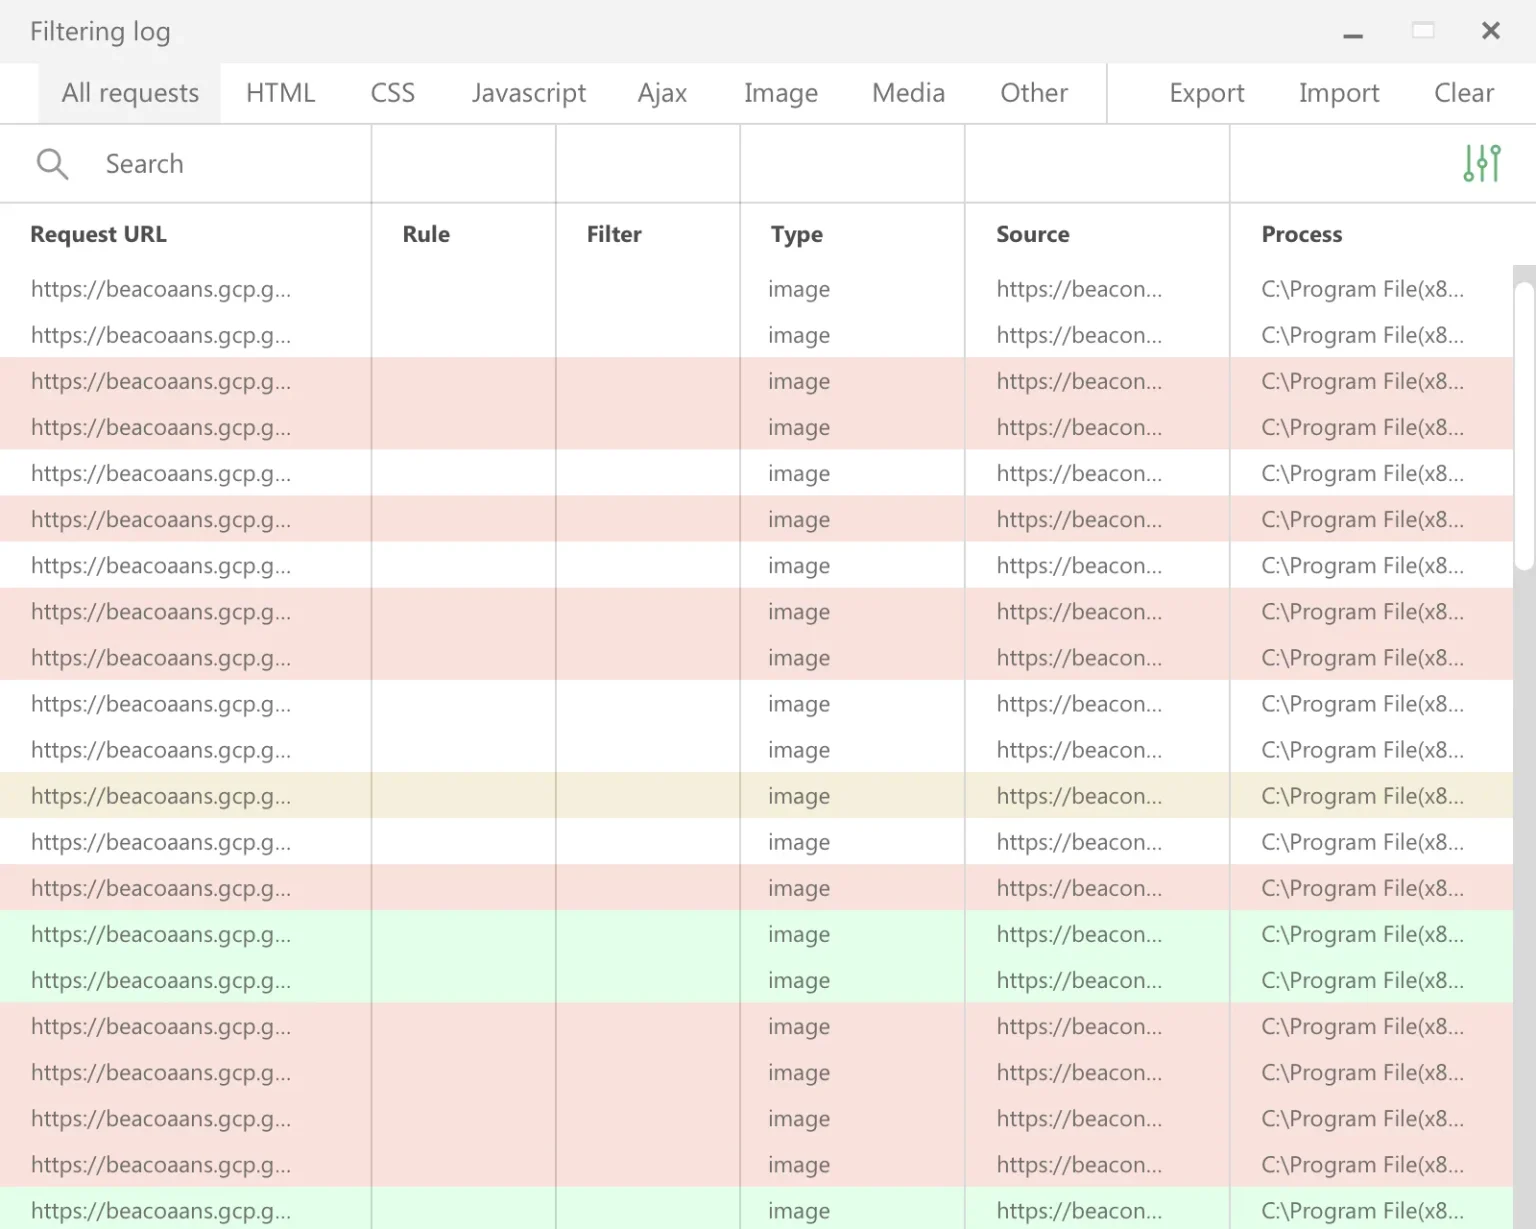This screenshot has width=1536, height=1229.
Task: Switch to the Image tab
Action: [780, 93]
